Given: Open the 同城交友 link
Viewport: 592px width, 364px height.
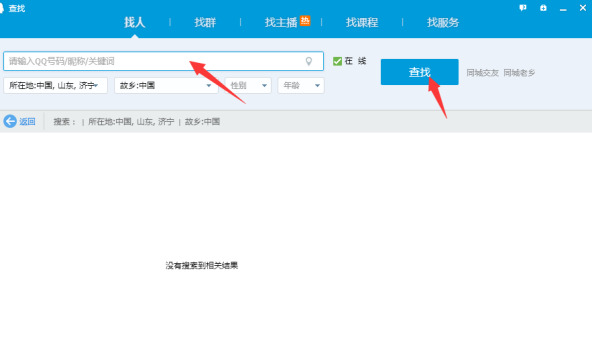Looking at the screenshot, I should (483, 73).
